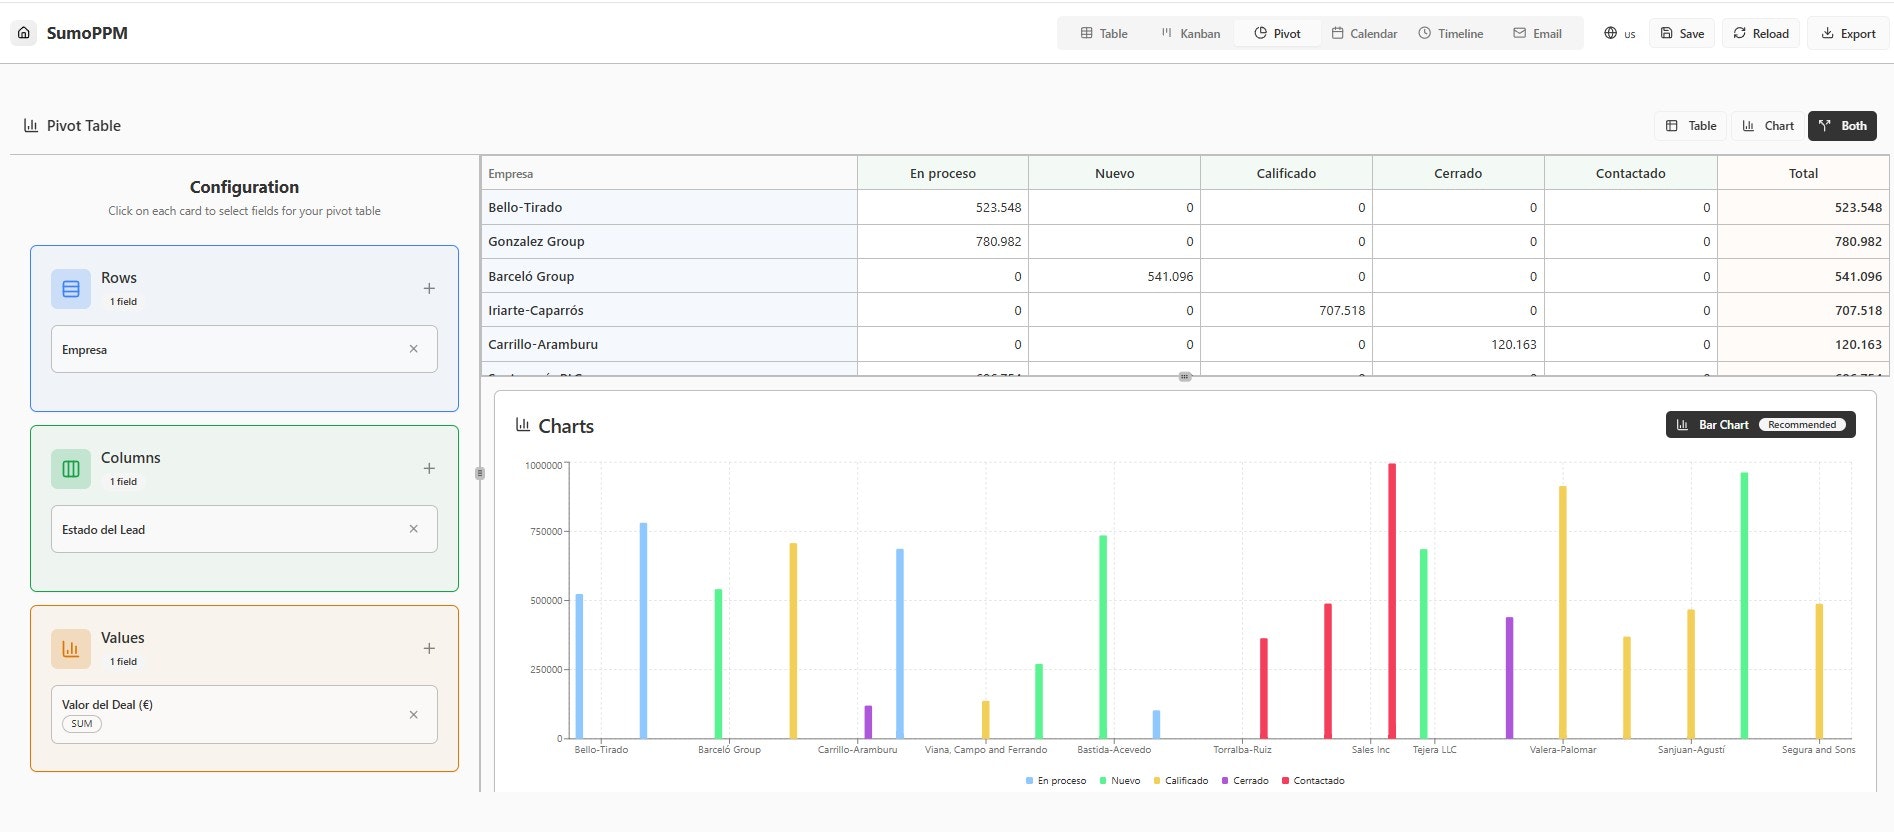Open the language selector labeled us

pyautogui.click(x=1619, y=33)
